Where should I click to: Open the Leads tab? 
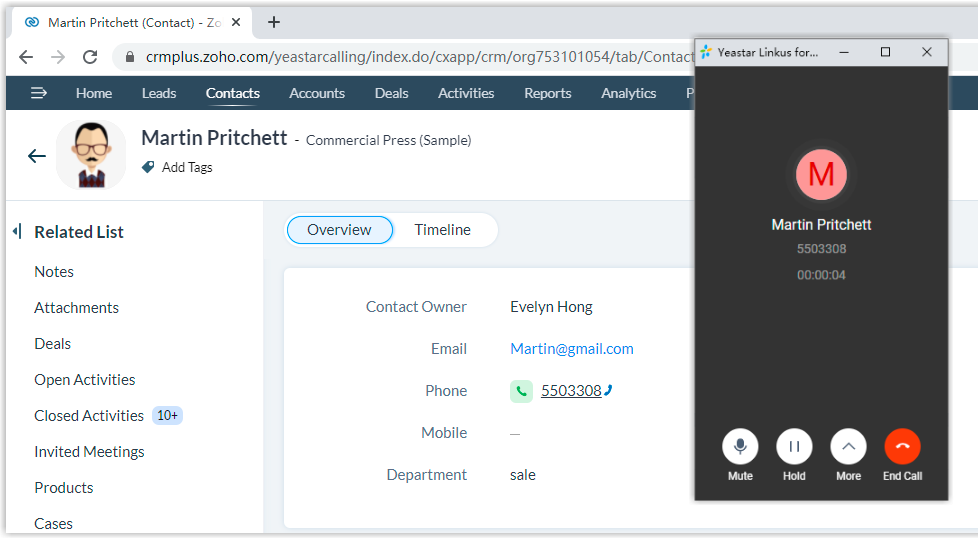159,93
